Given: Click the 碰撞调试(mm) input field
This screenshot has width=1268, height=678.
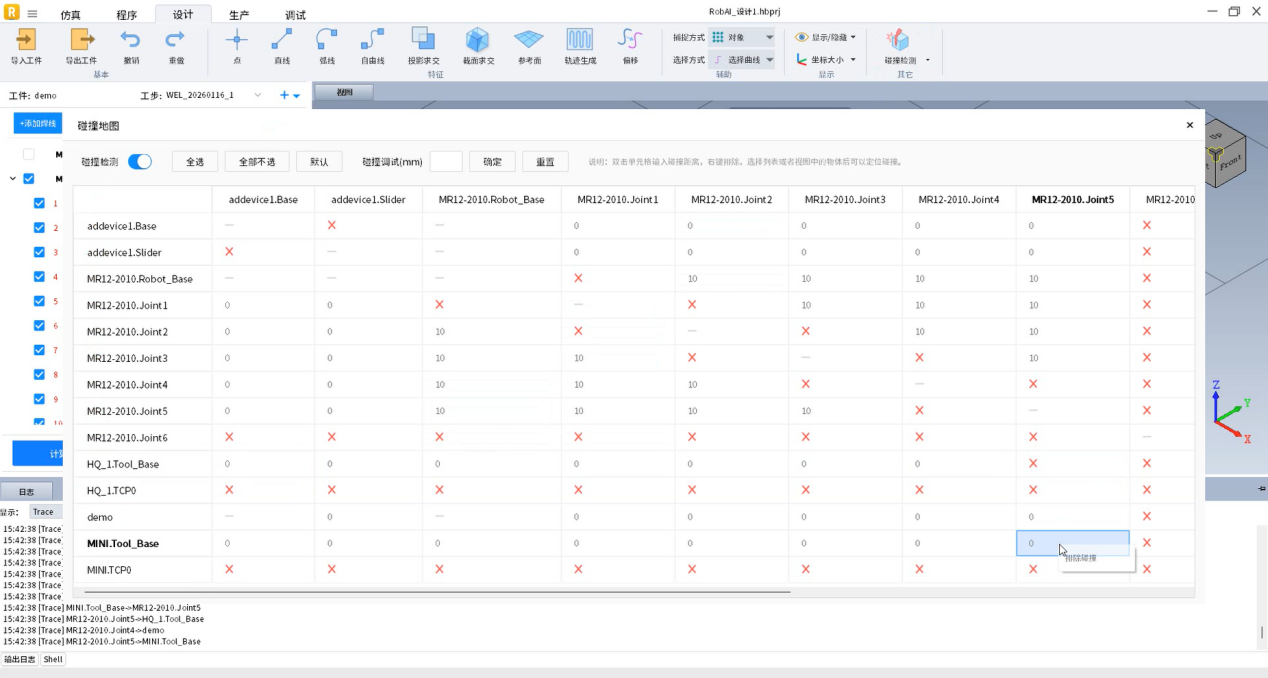Looking at the screenshot, I should [x=445, y=162].
